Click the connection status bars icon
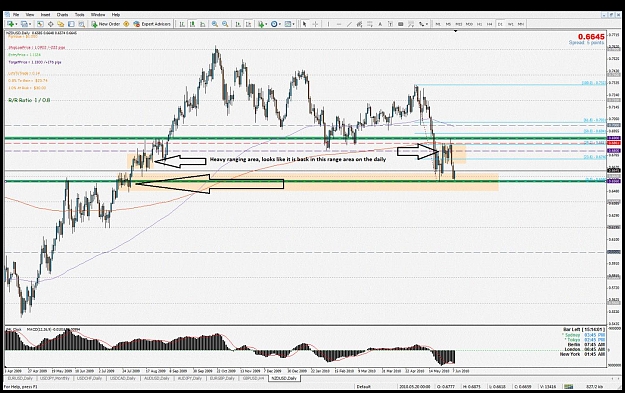 (568, 387)
